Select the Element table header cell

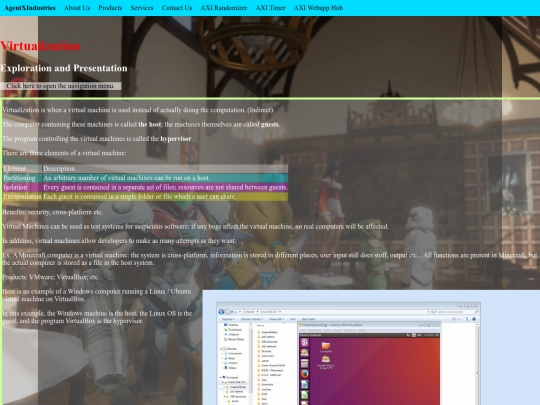point(22,169)
